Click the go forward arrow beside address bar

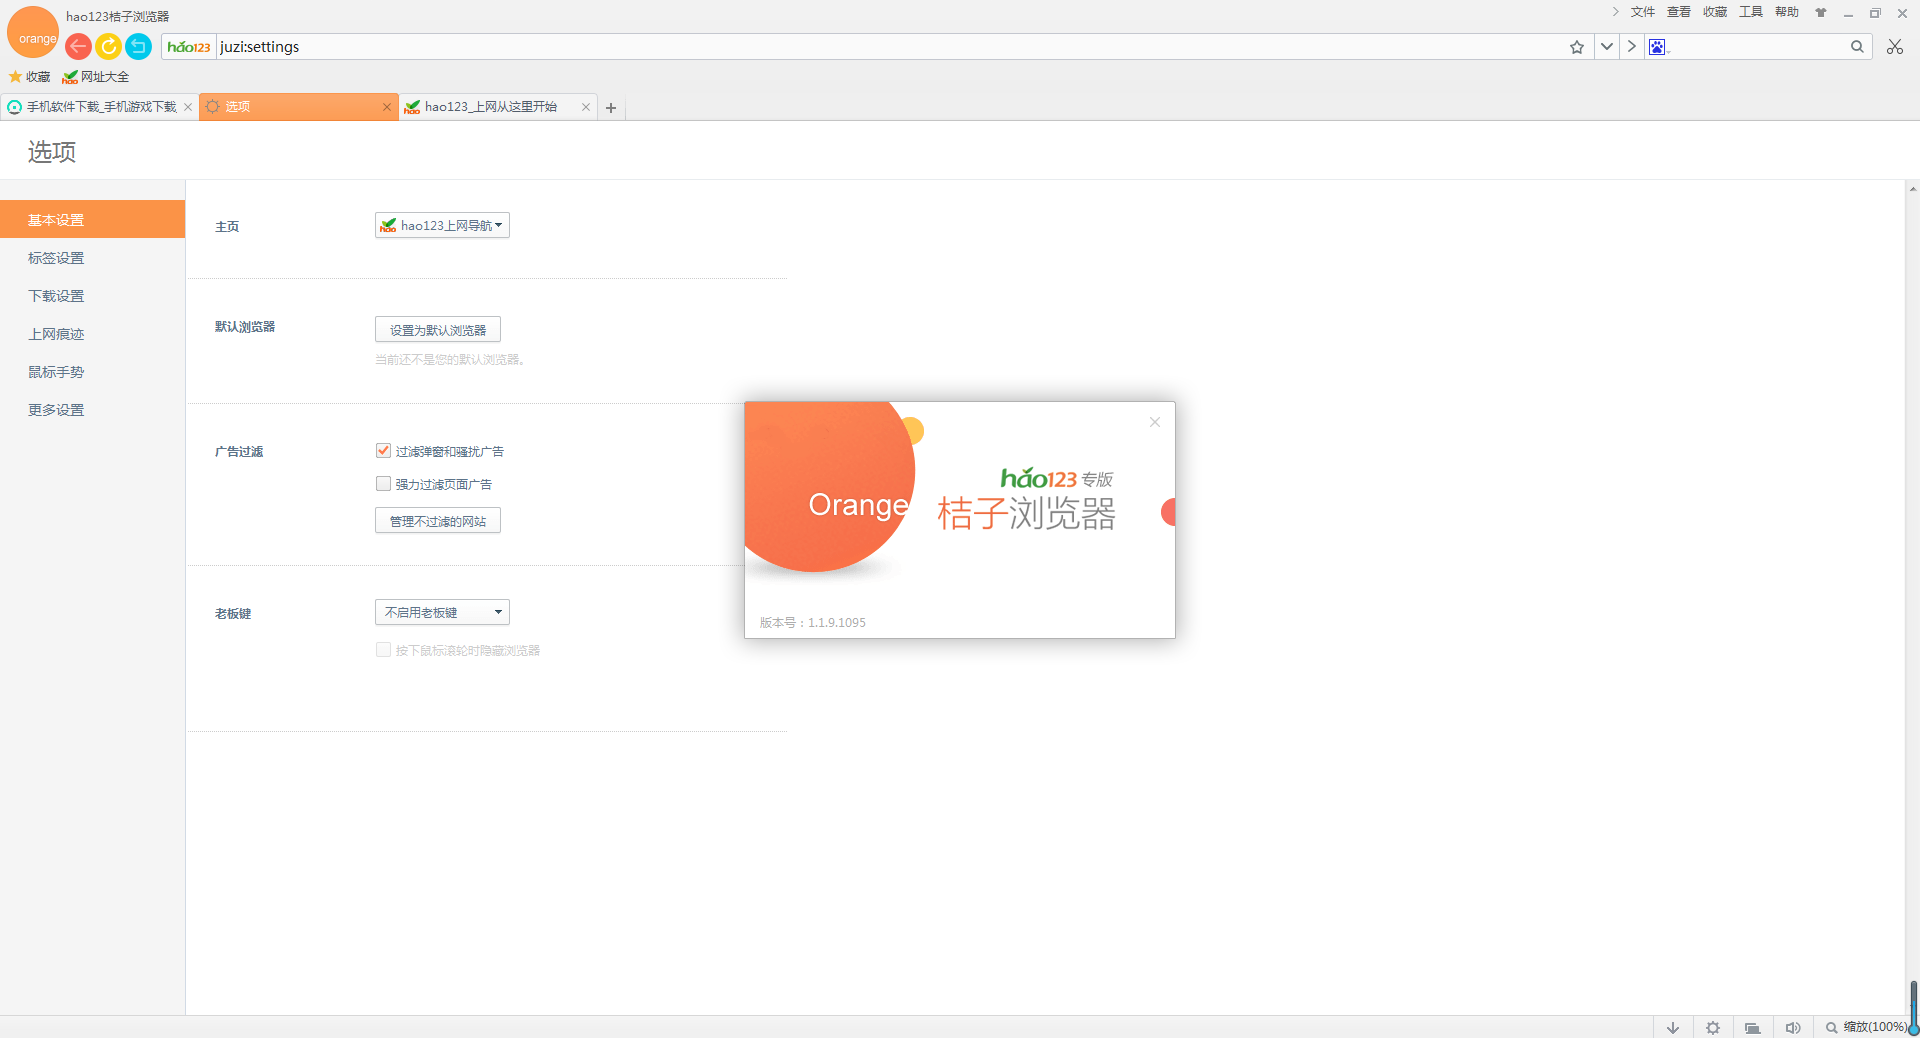pos(1632,47)
